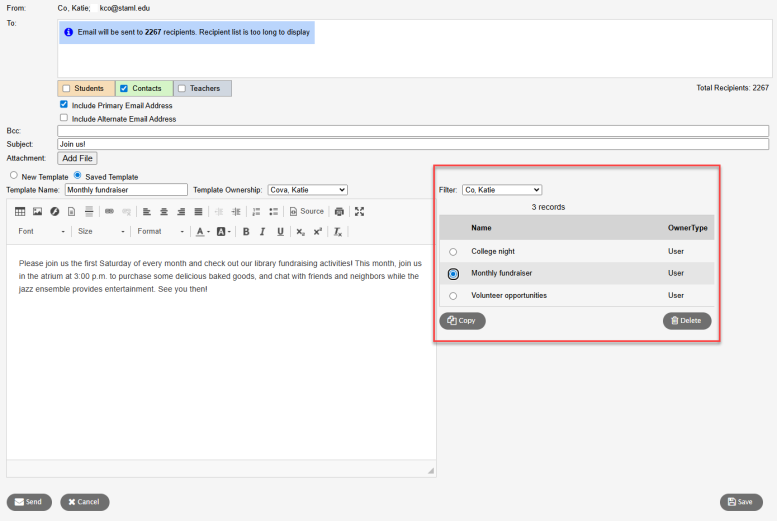Open the Filter dropdown showing Co, Katie
This screenshot has width=777, height=521.
pos(501,190)
